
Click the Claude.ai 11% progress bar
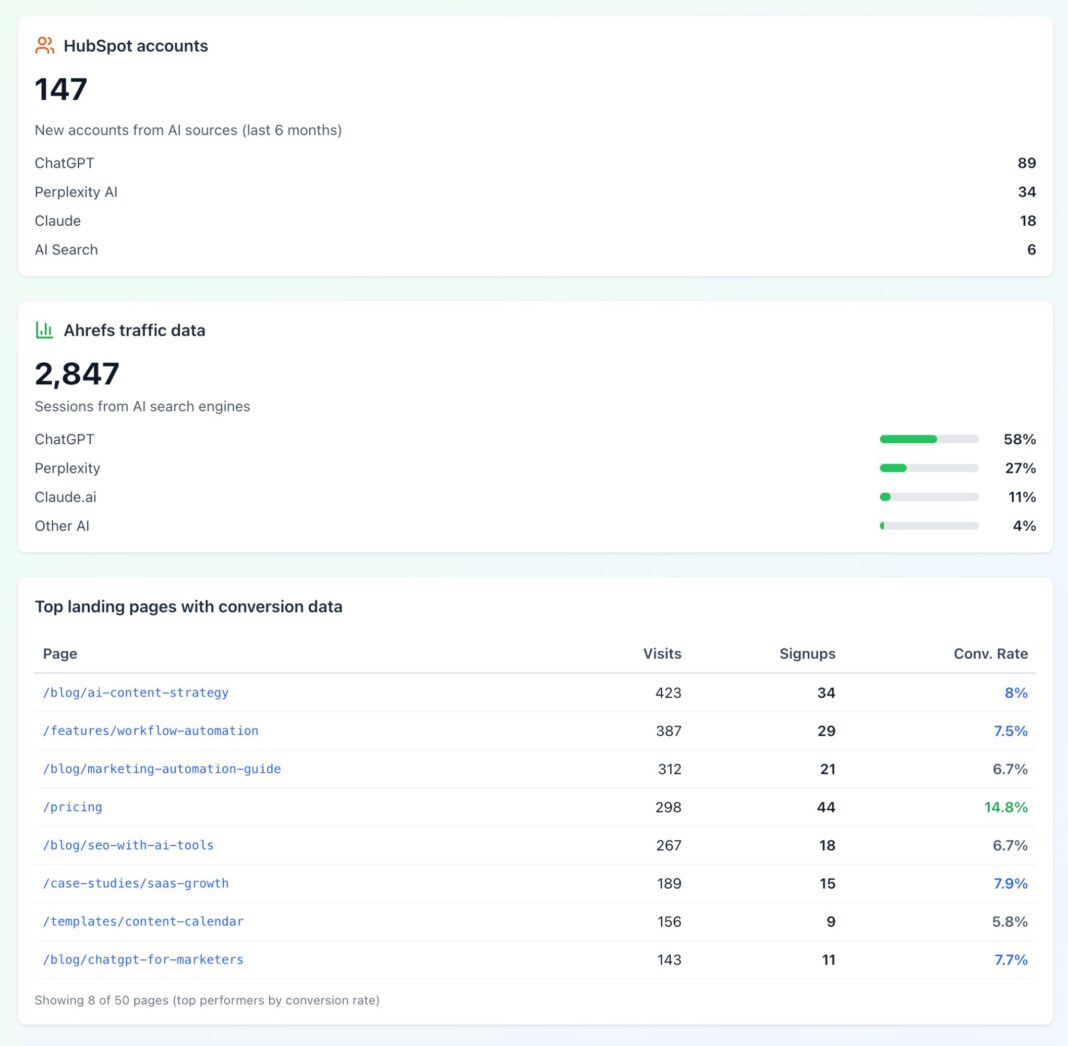coord(928,497)
